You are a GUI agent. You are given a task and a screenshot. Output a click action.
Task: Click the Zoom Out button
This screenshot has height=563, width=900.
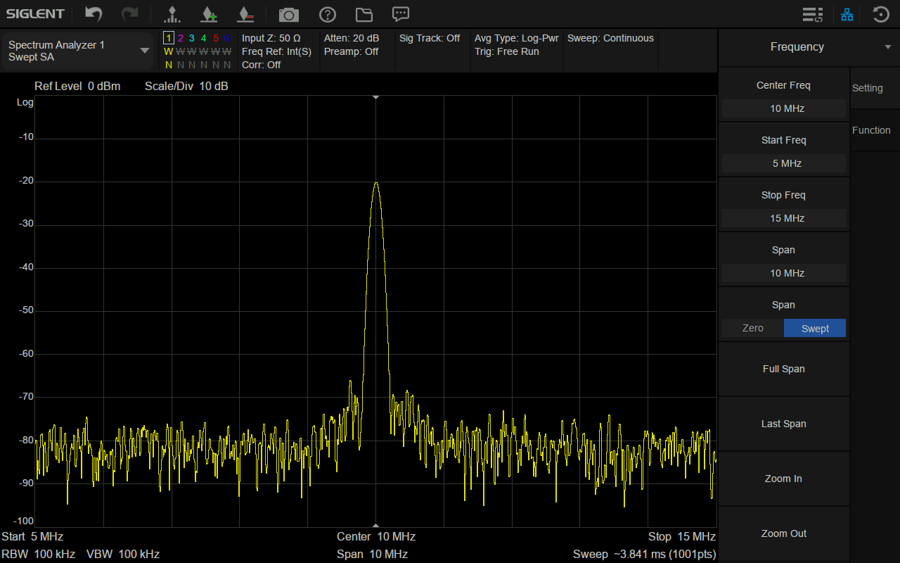pyautogui.click(x=783, y=534)
